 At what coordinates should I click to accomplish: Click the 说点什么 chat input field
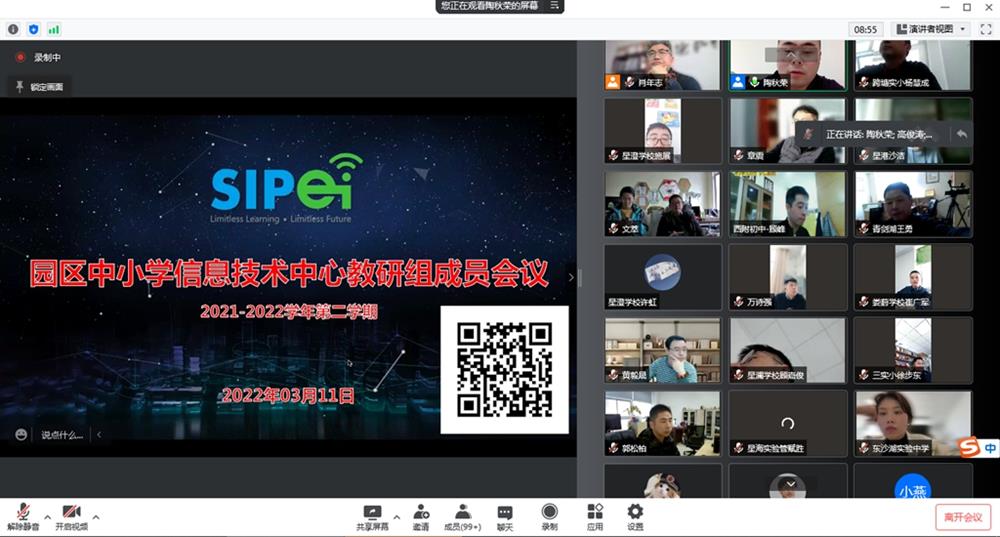62,435
